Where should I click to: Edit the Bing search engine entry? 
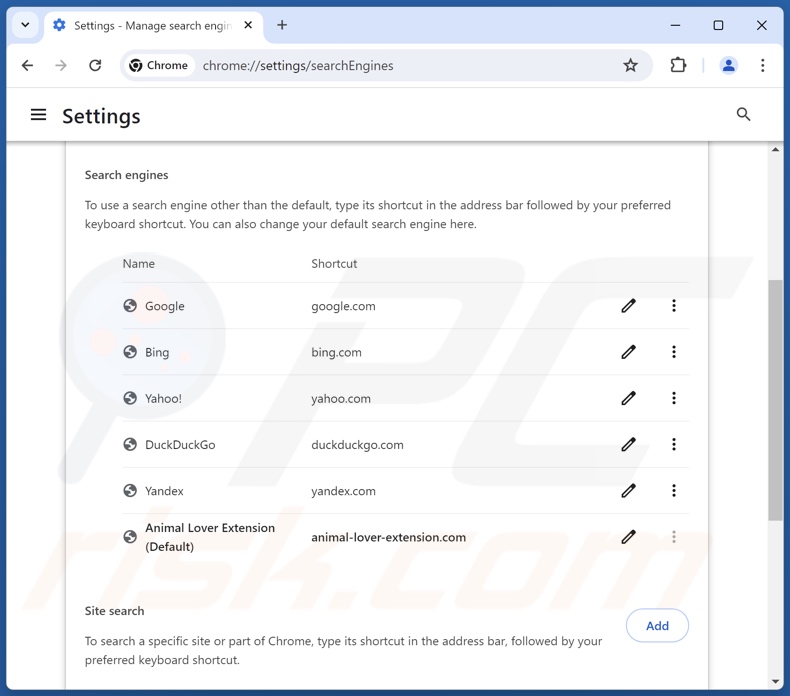628,352
